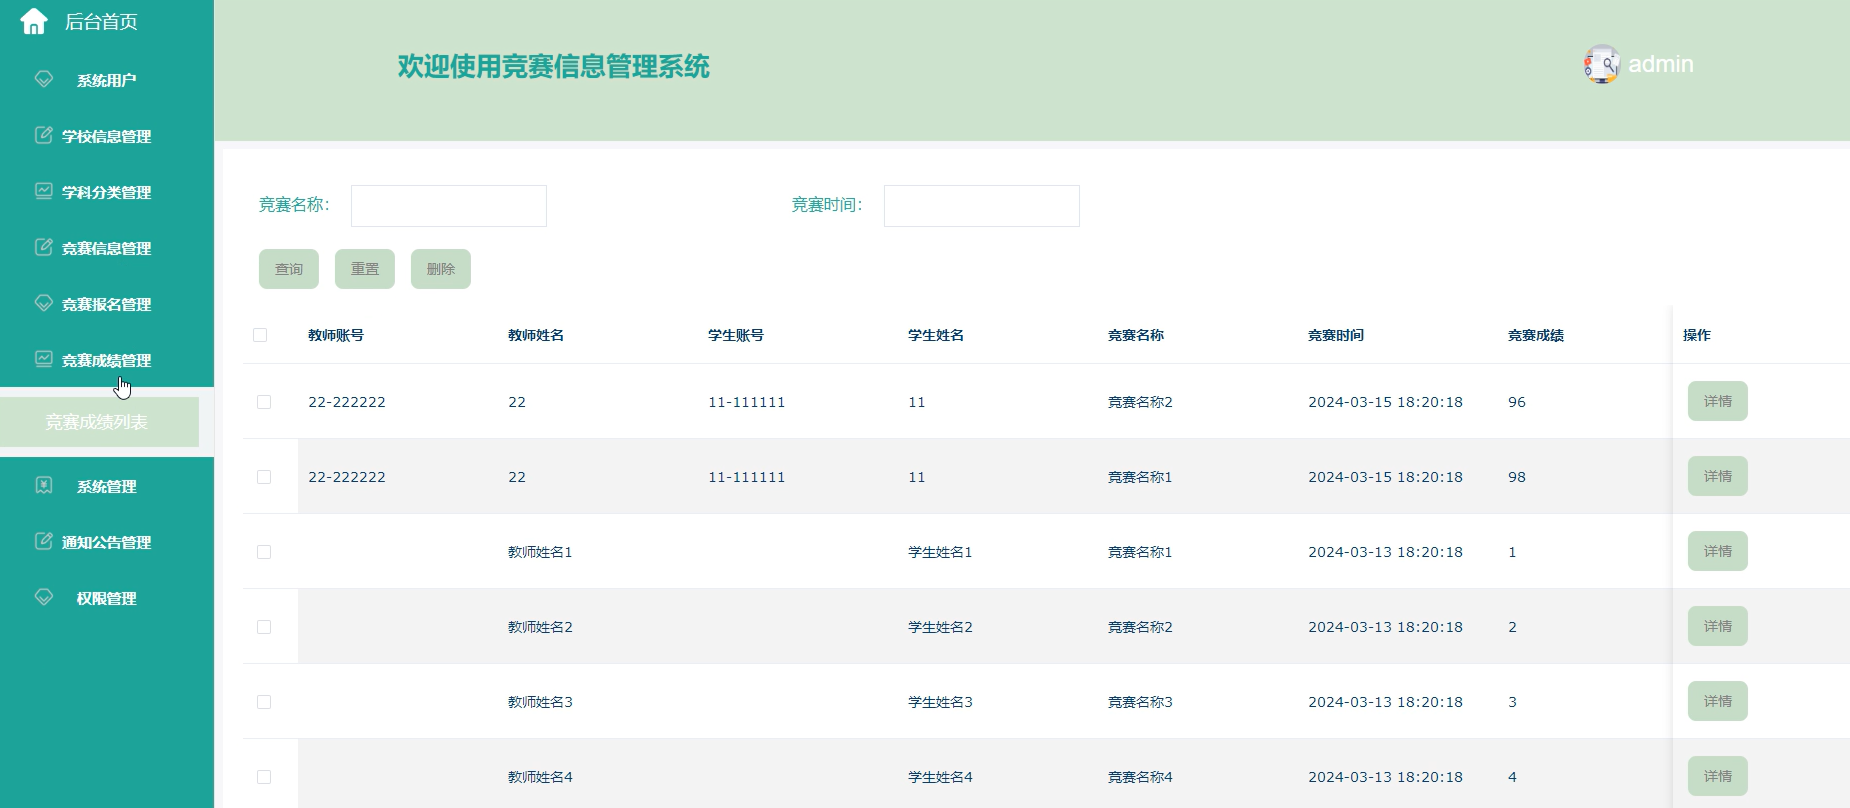Expand the 系统用户 menu

point(107,80)
